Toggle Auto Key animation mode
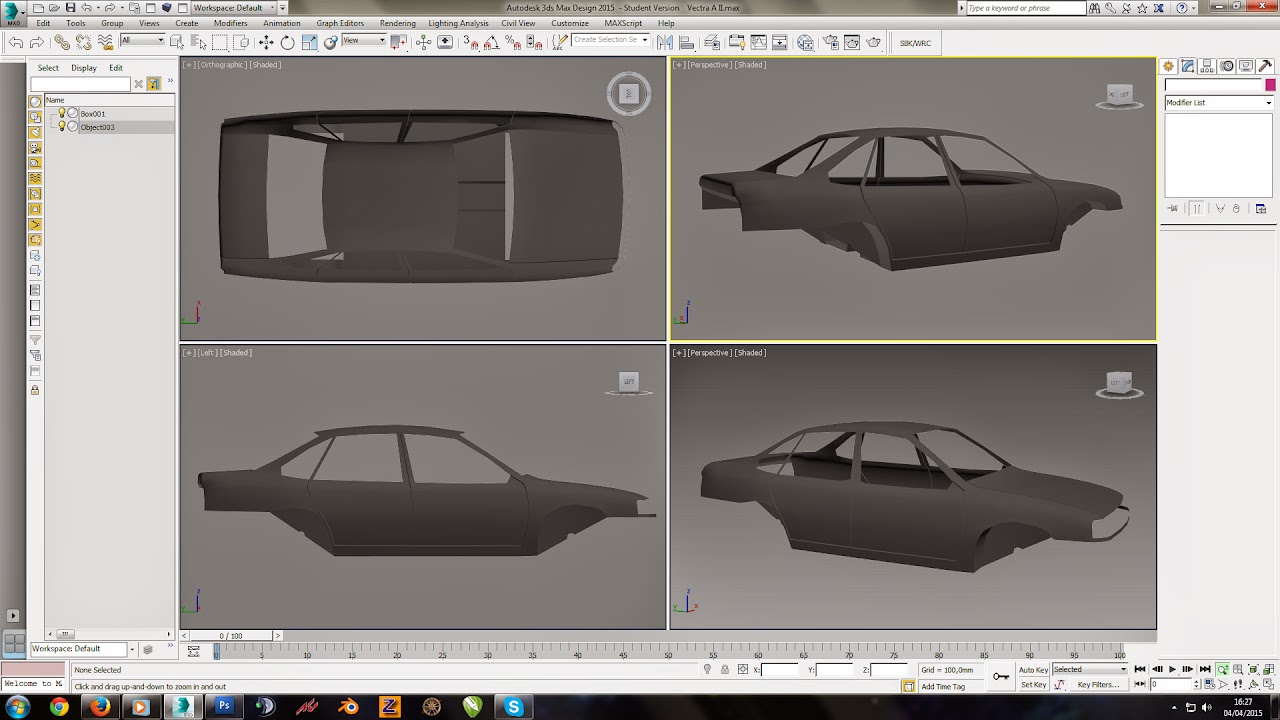The image size is (1280, 720). (x=1033, y=670)
